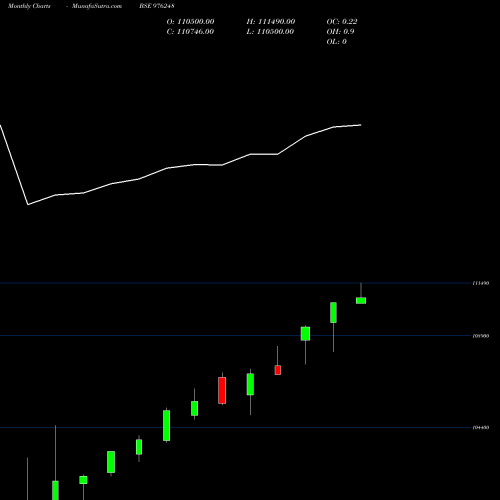Click the "OL: 0" reading
The width and height of the screenshot is (500, 500).
click(x=337, y=41)
